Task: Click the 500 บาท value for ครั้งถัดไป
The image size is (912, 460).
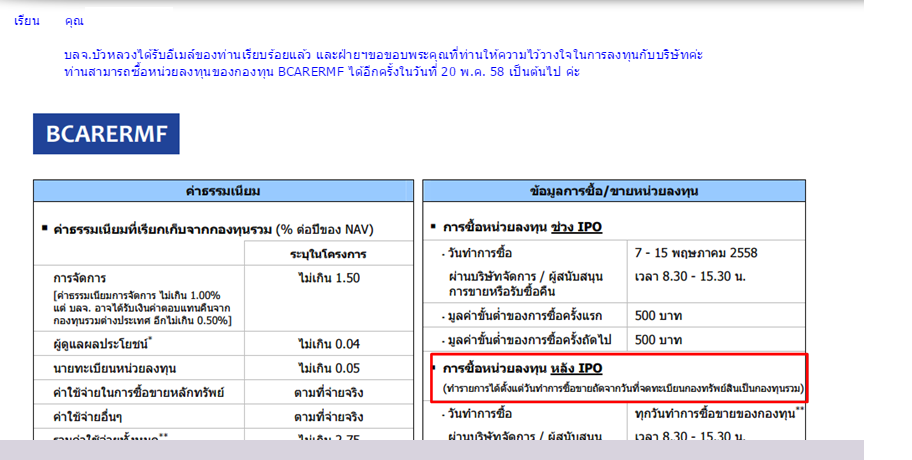Action: pyautogui.click(x=658, y=340)
